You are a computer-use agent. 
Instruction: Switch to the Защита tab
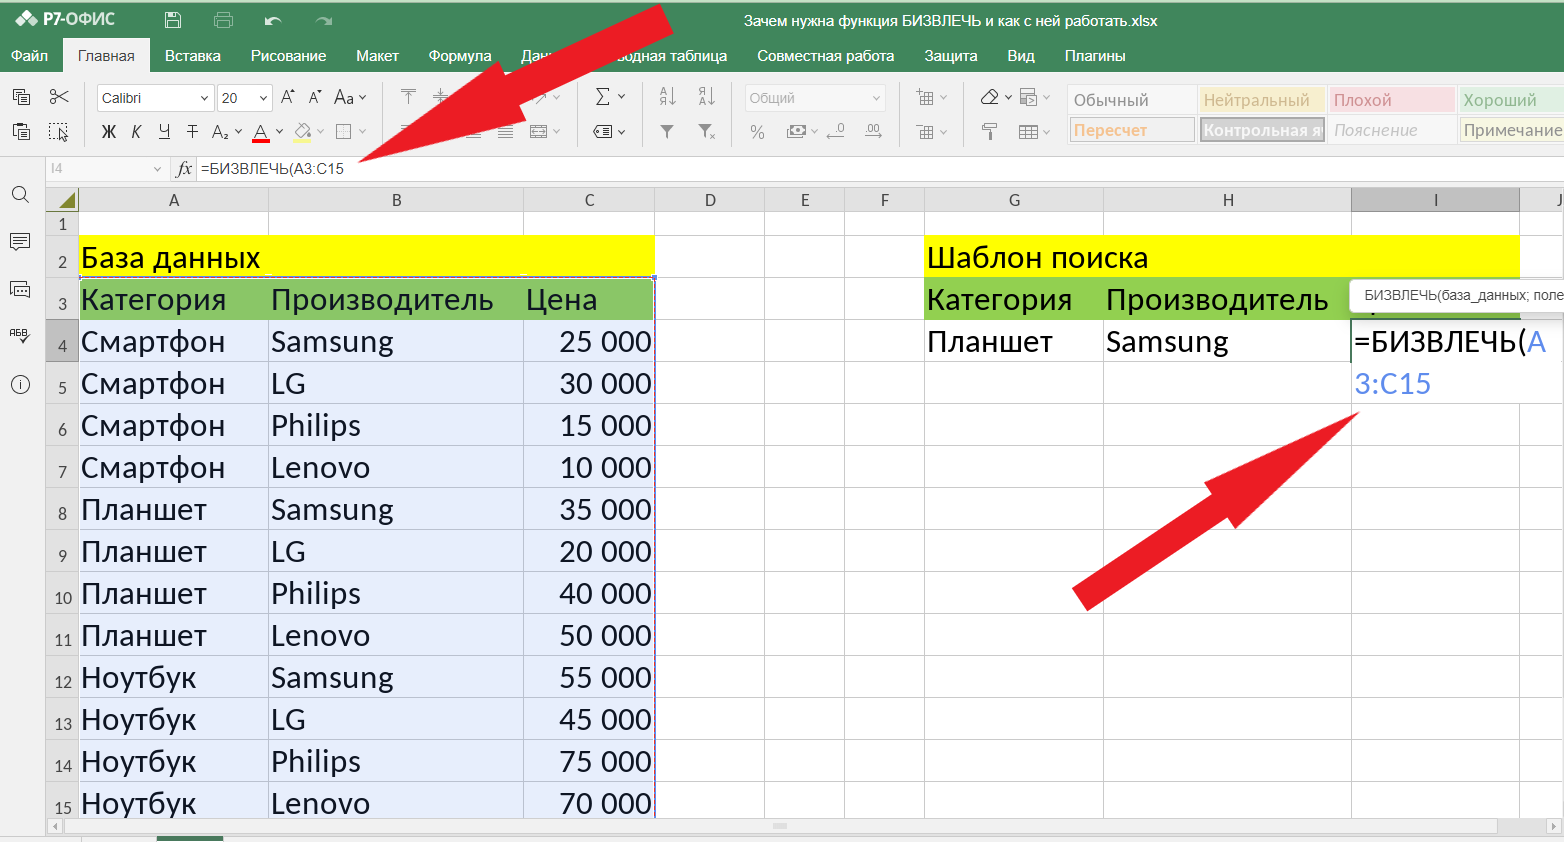pyautogui.click(x=951, y=56)
